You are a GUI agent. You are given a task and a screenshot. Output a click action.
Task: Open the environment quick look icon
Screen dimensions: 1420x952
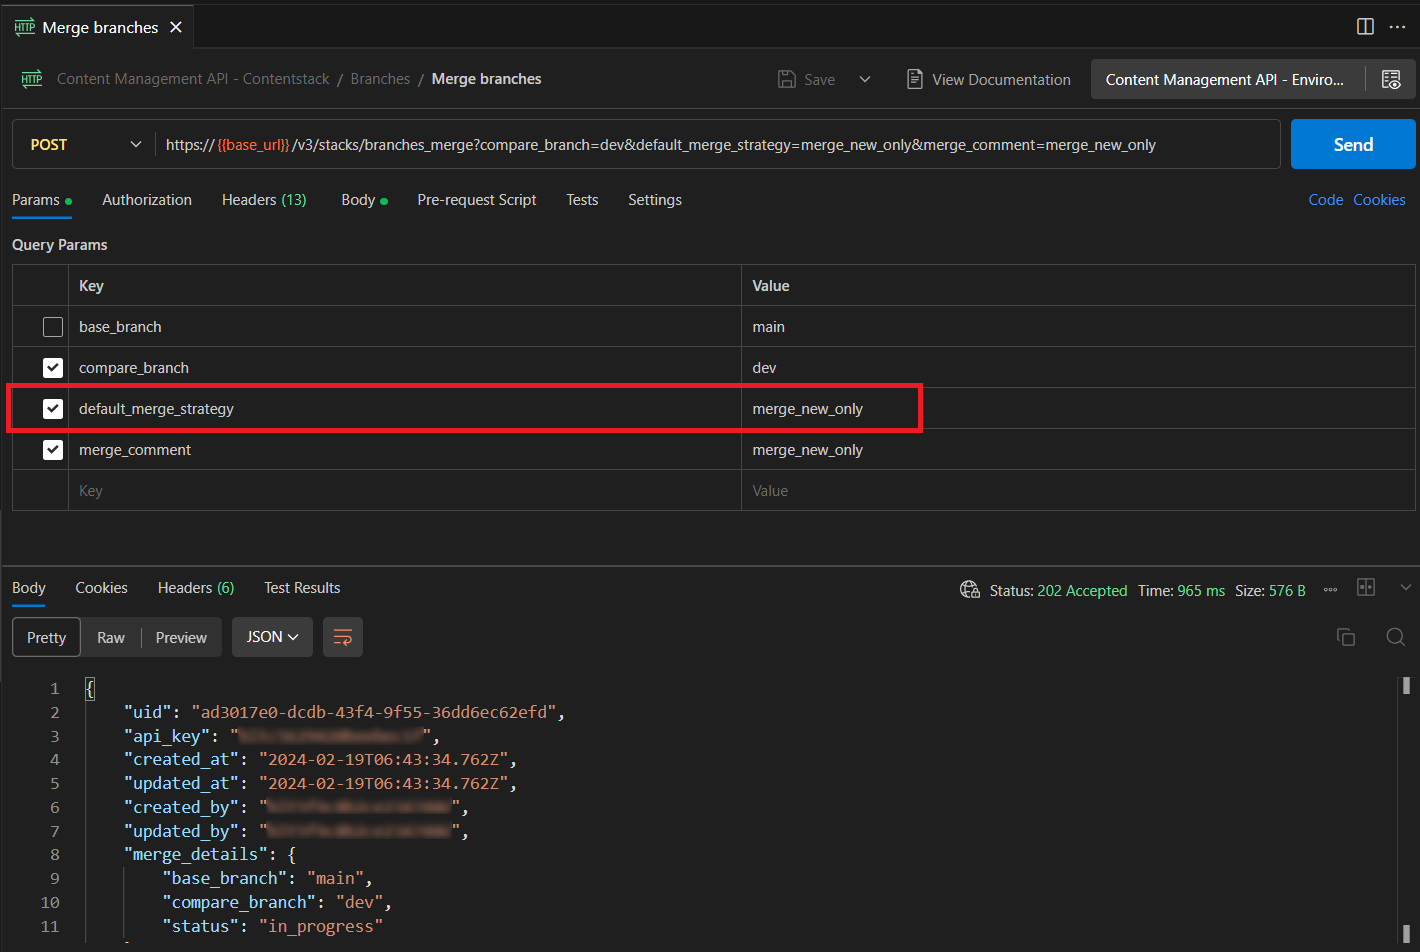(x=1391, y=79)
